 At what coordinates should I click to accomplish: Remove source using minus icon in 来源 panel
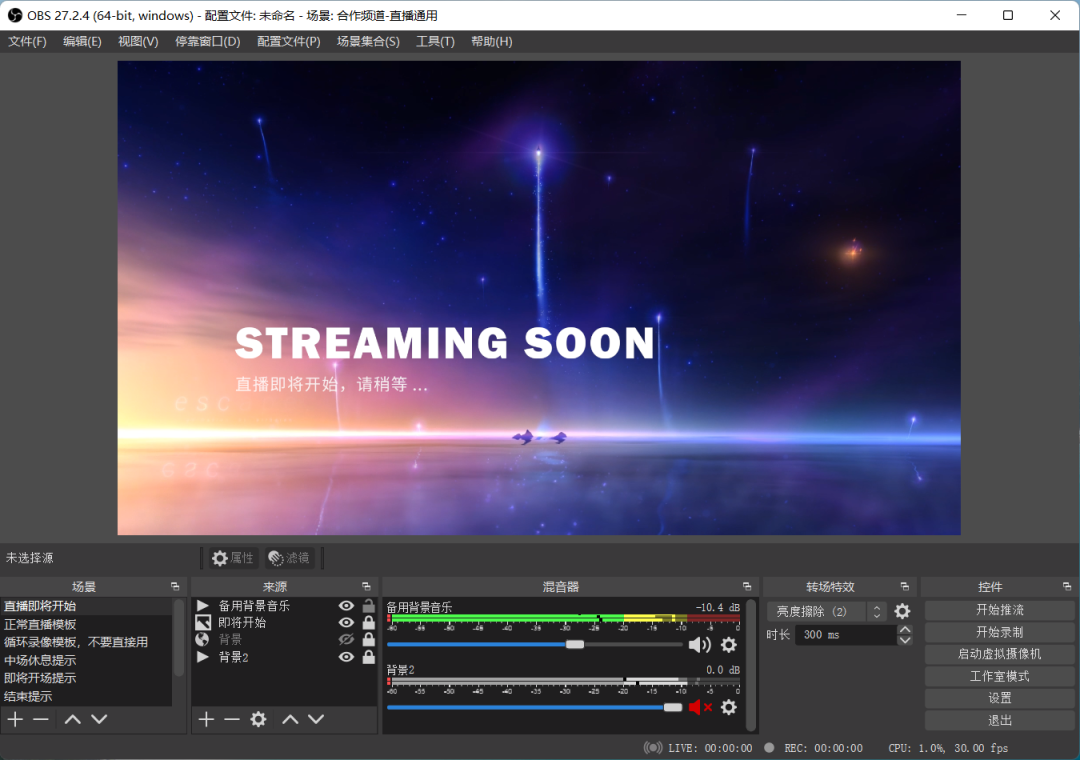(x=232, y=719)
